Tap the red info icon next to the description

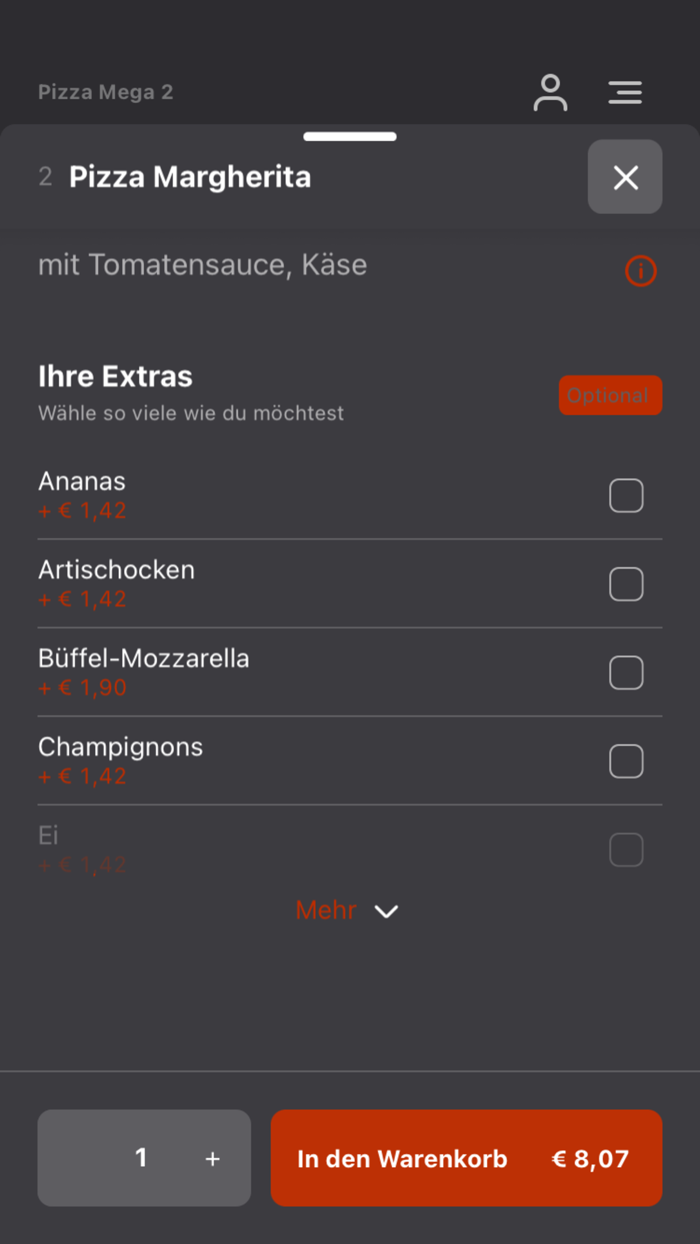click(x=641, y=271)
